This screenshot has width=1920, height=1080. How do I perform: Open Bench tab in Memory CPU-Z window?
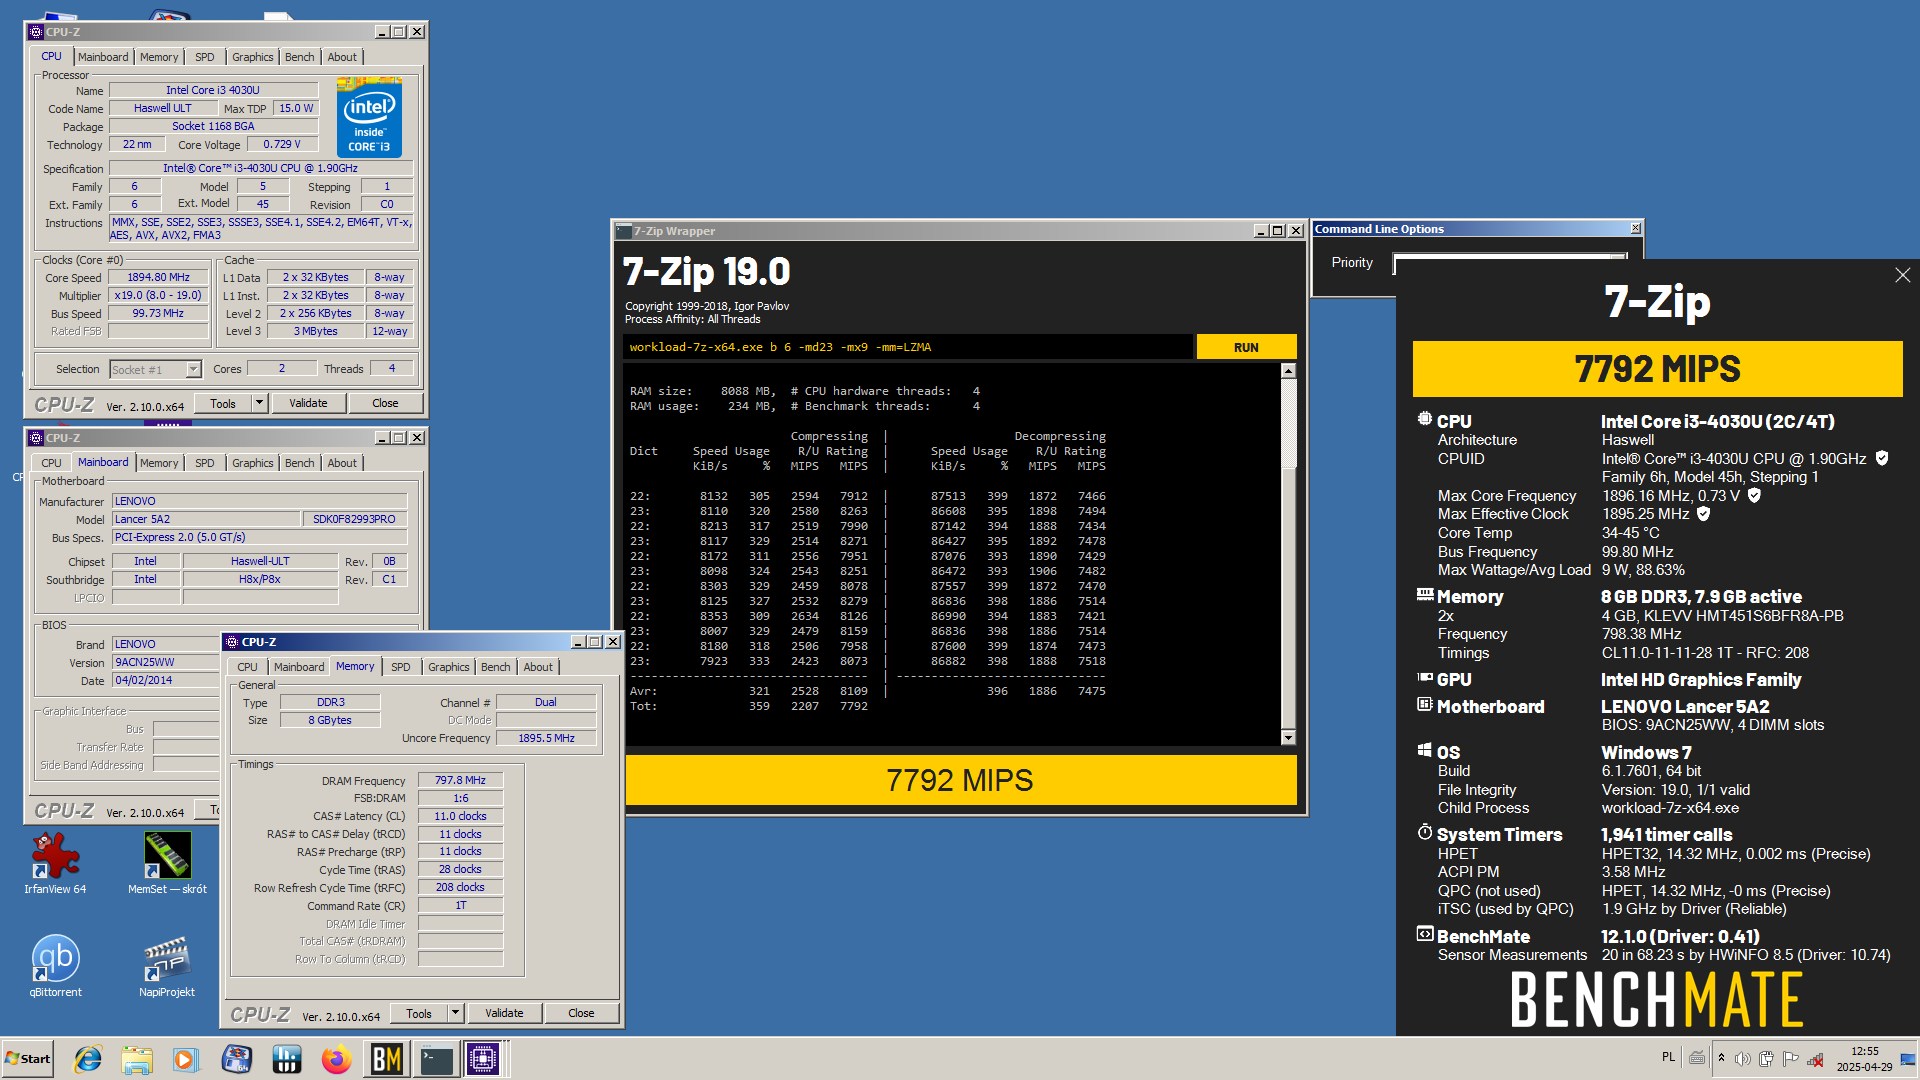[495, 667]
